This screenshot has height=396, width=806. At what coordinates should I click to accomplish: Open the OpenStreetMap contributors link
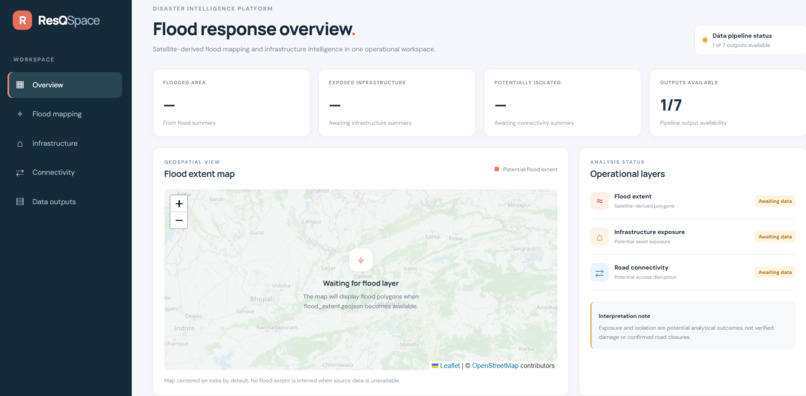click(495, 366)
